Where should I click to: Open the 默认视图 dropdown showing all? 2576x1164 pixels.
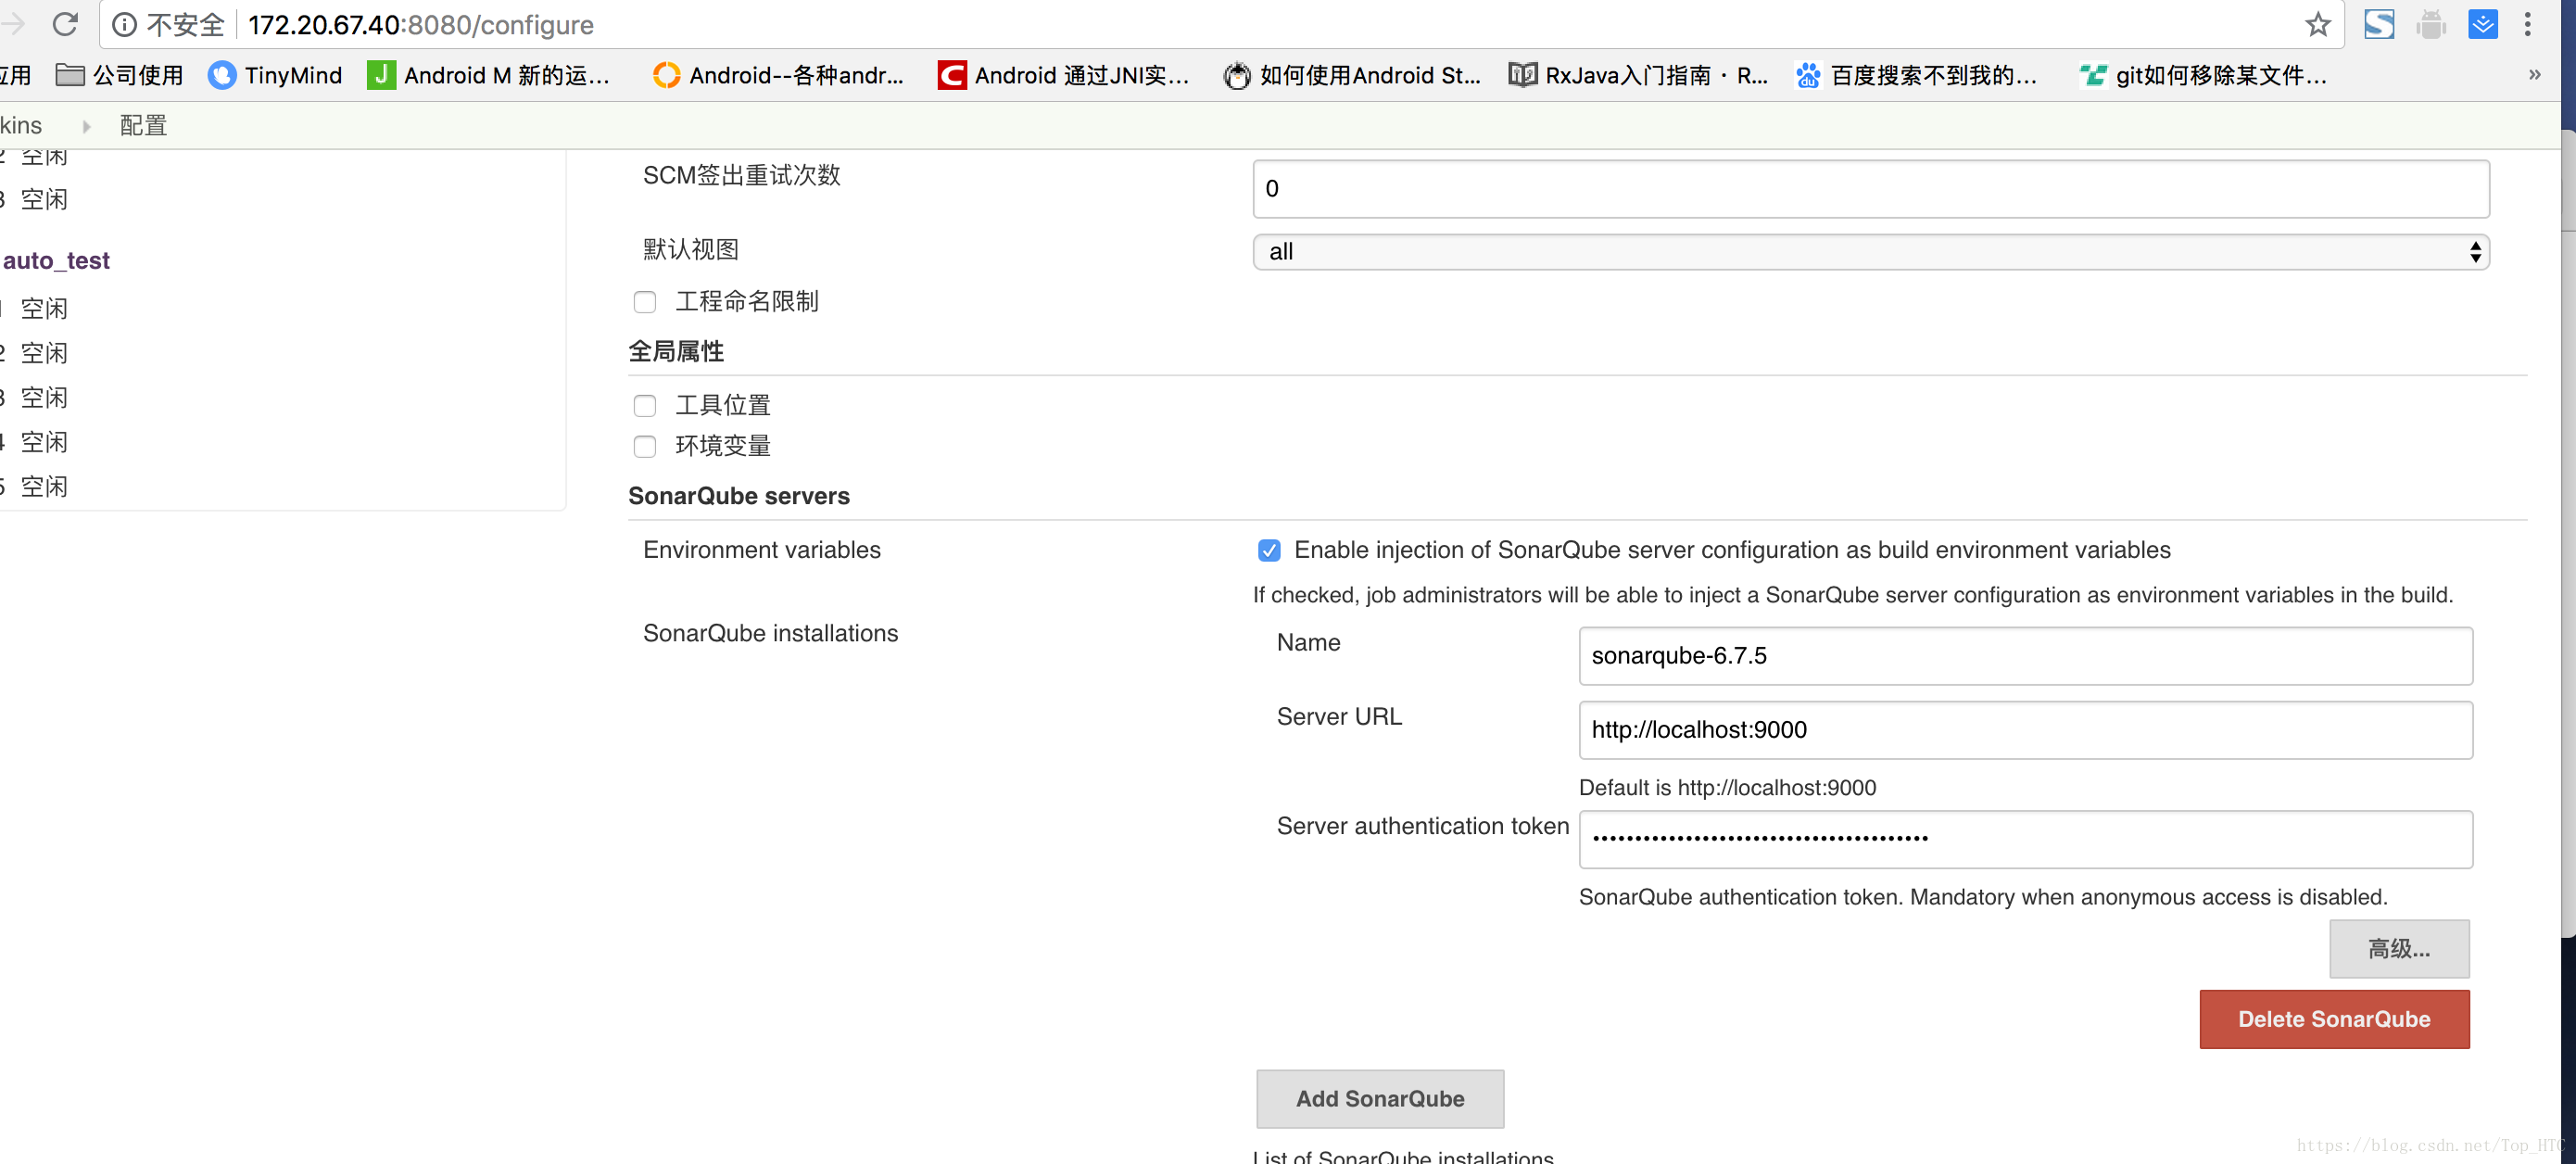(1870, 252)
